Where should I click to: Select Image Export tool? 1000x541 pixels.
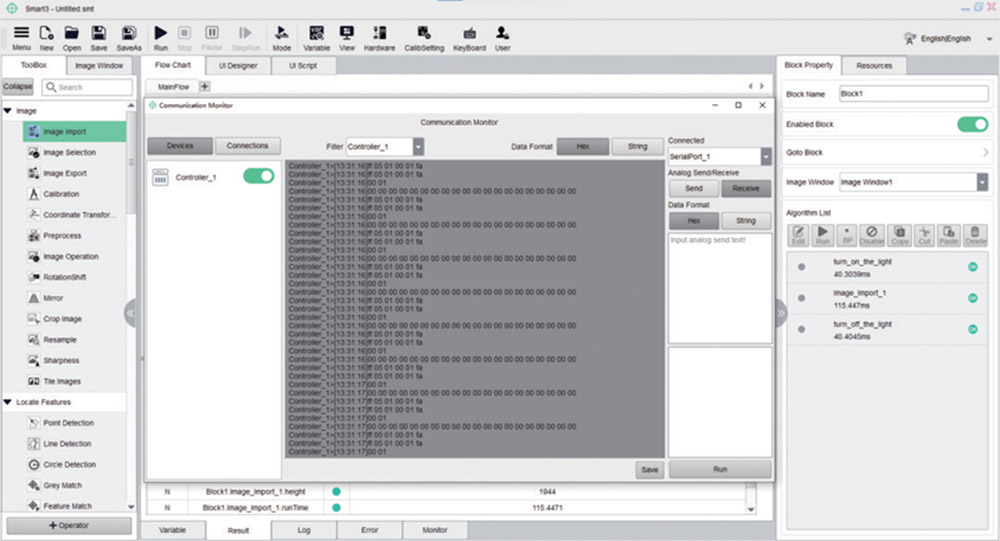coord(64,174)
